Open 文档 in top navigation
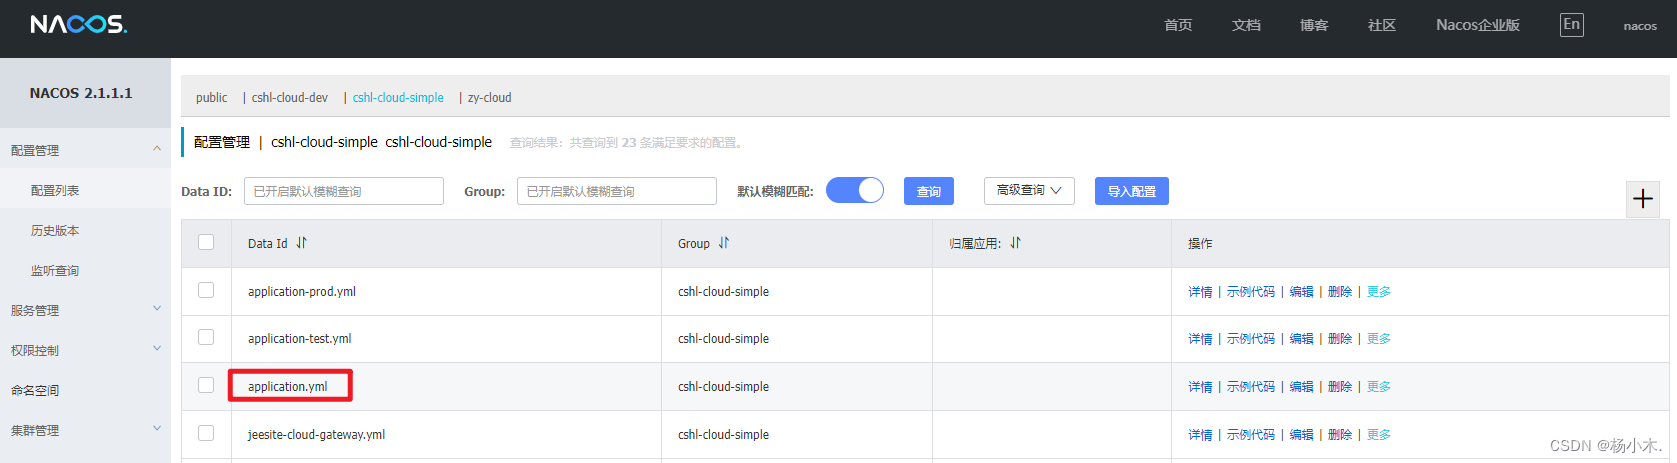 click(1246, 25)
